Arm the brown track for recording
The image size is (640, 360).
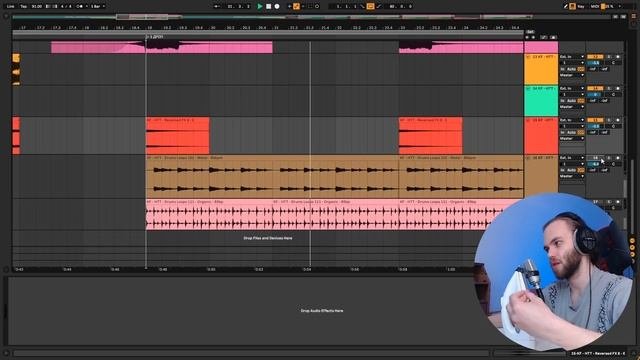click(x=618, y=158)
